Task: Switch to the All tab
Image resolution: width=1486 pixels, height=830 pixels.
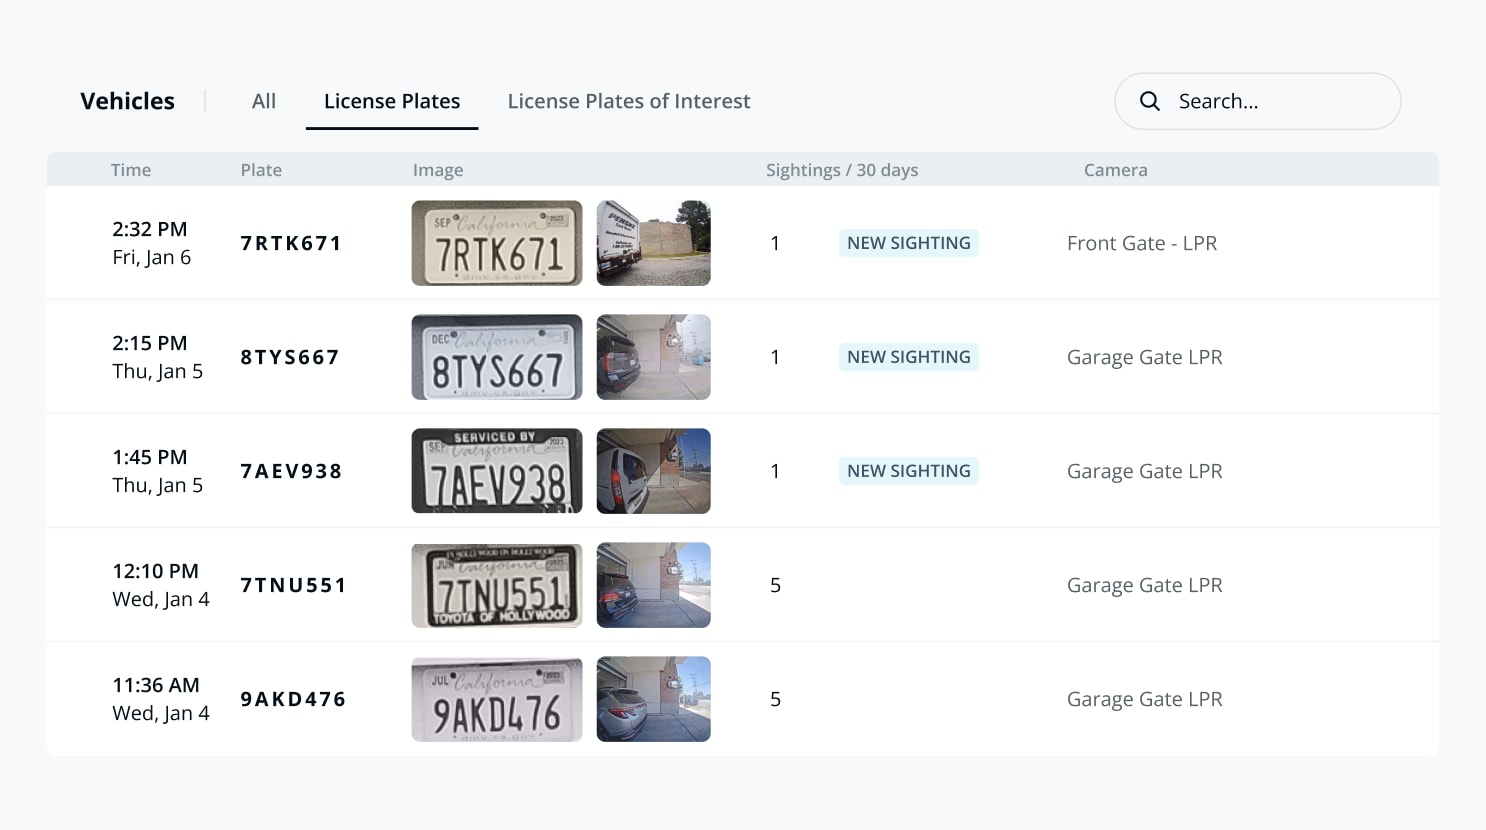Action: tap(264, 101)
